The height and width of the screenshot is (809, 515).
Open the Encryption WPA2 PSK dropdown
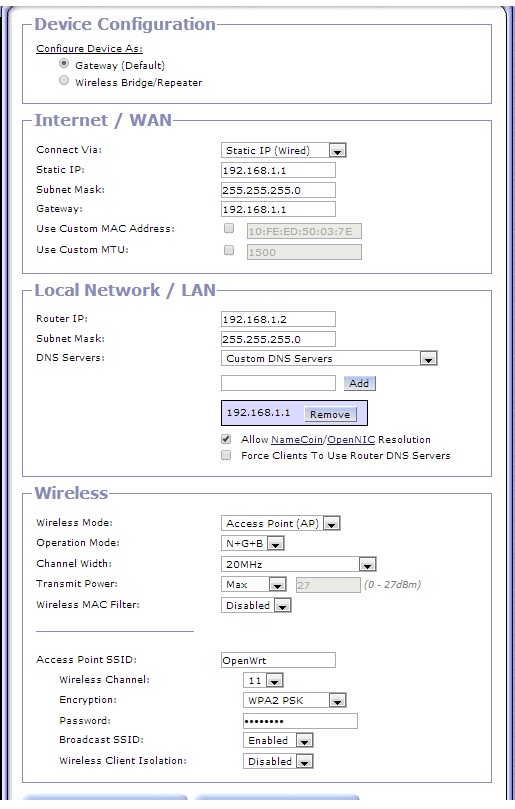[294, 700]
